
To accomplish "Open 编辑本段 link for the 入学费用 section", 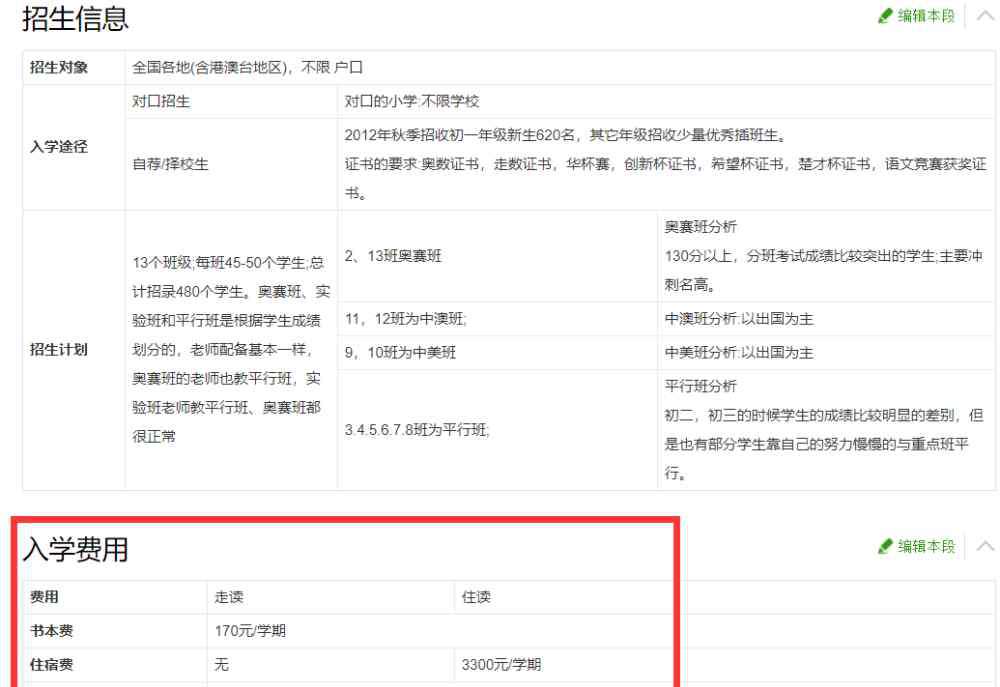I will pyautogui.click(x=926, y=546).
